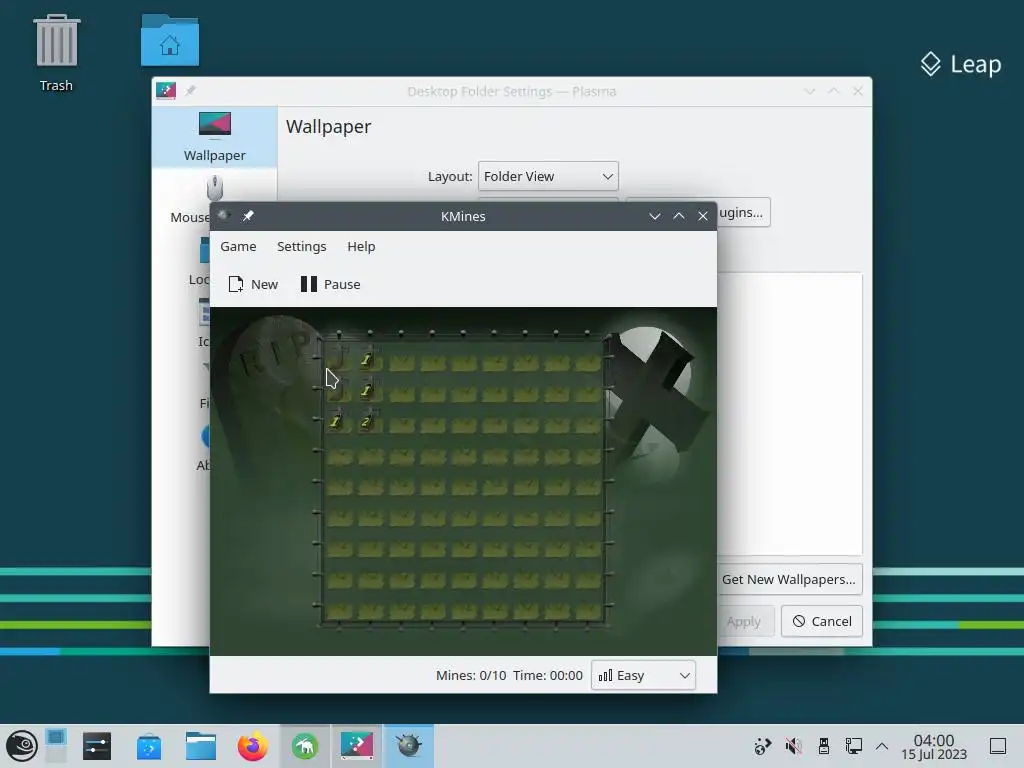Click the Mines: 0/10 status text
The height and width of the screenshot is (768, 1024).
(x=471, y=675)
